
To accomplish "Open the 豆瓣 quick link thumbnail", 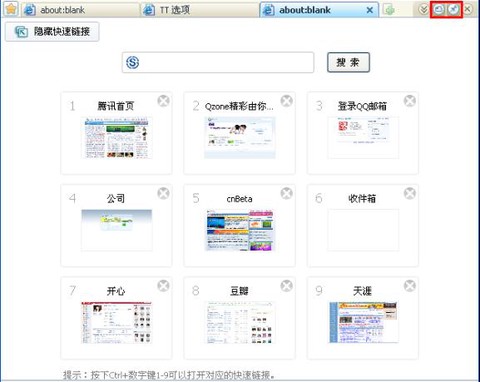I will [240, 322].
